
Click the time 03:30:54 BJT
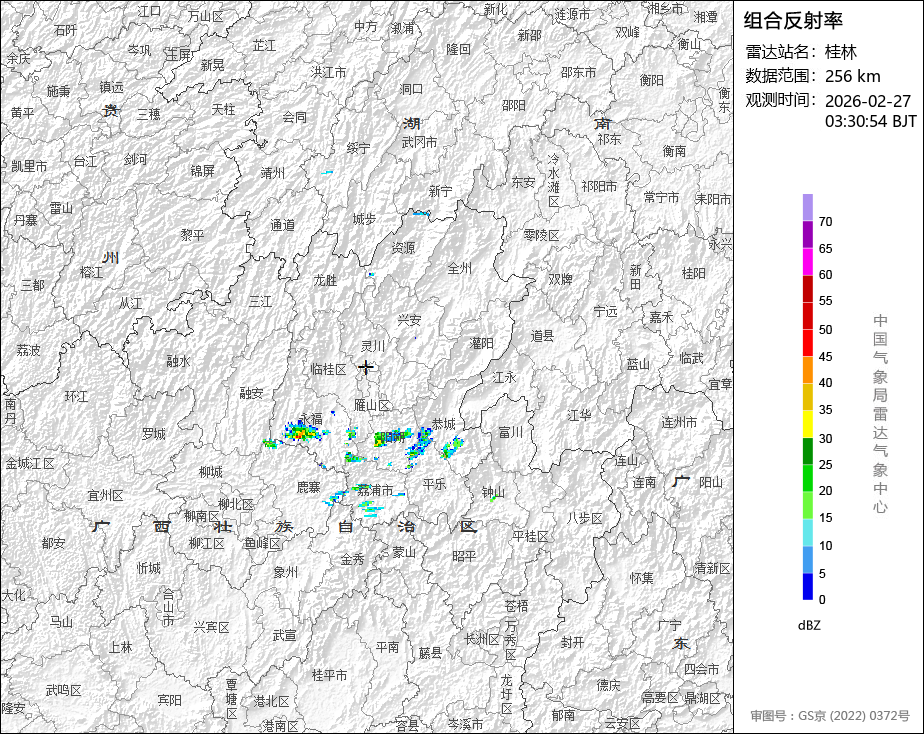(870, 121)
